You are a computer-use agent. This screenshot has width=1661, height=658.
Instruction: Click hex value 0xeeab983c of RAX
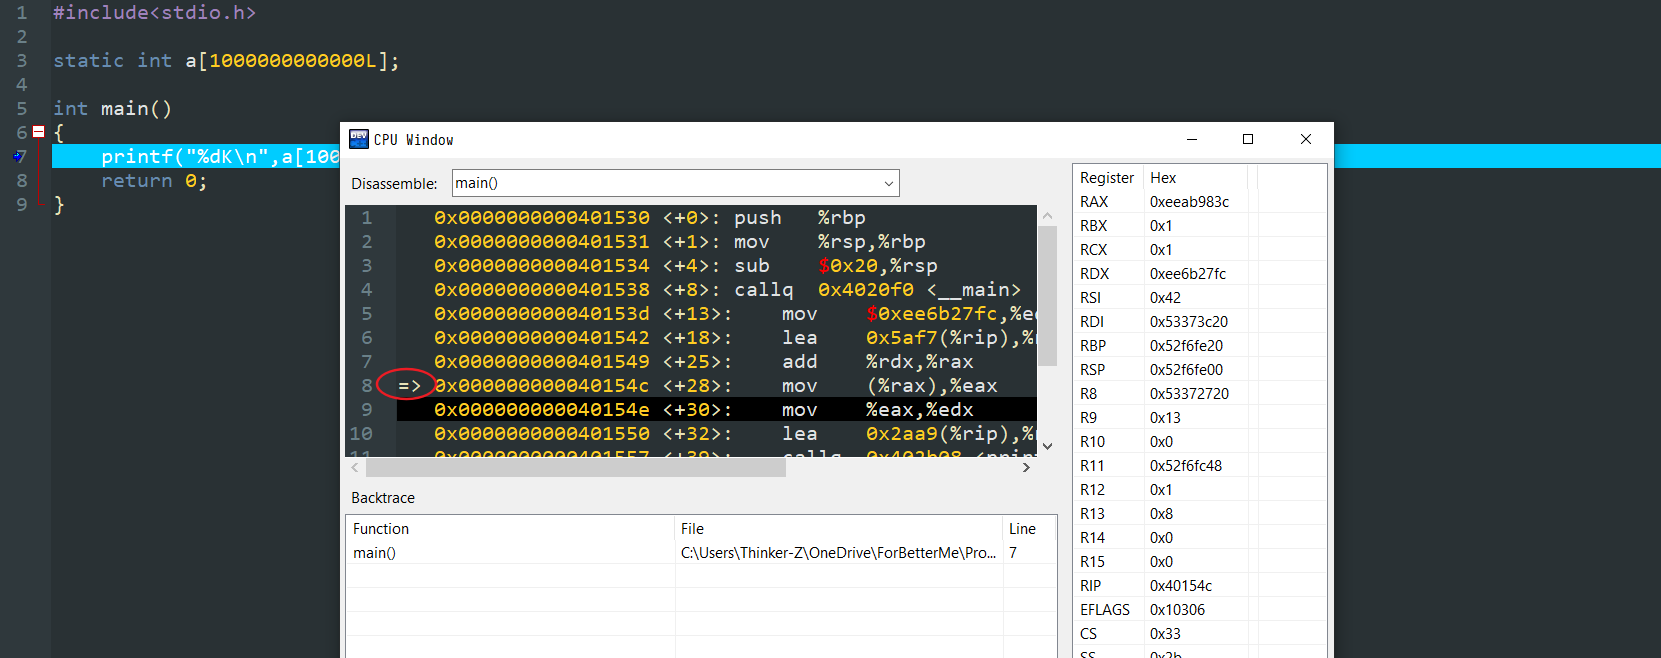pyautogui.click(x=1189, y=201)
